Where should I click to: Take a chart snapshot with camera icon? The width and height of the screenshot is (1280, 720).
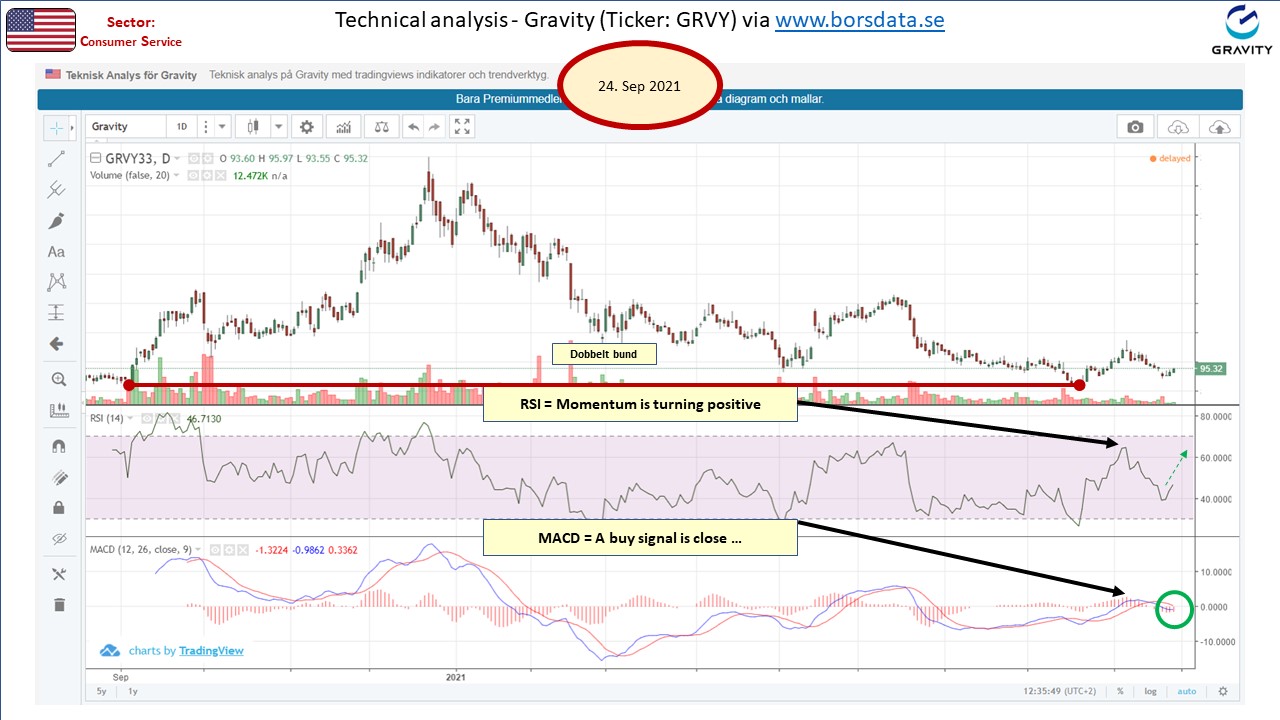pyautogui.click(x=1135, y=127)
